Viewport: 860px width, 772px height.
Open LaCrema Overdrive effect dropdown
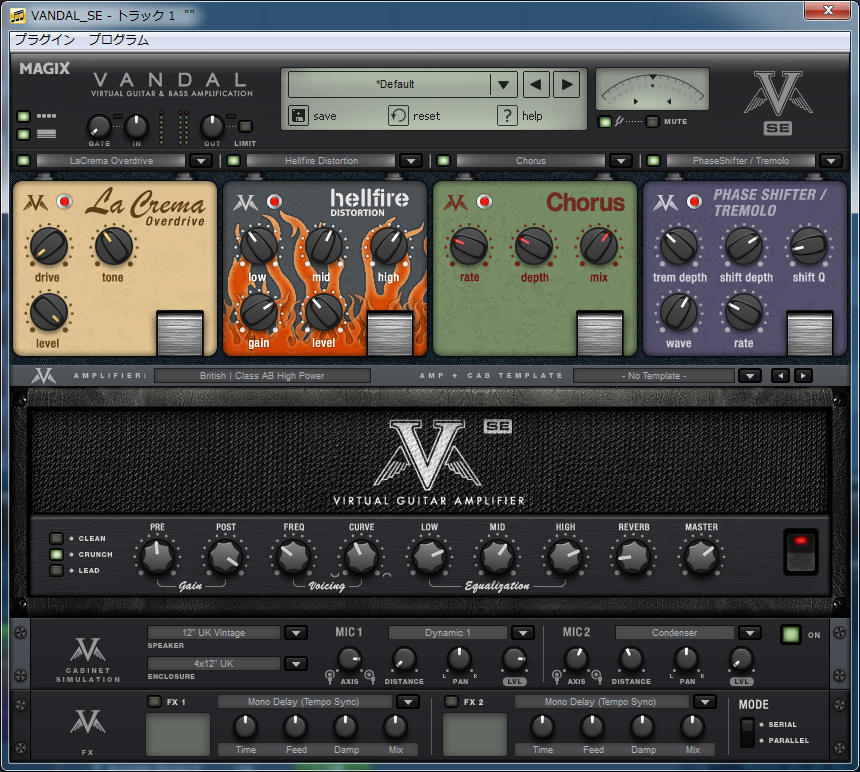coord(201,161)
